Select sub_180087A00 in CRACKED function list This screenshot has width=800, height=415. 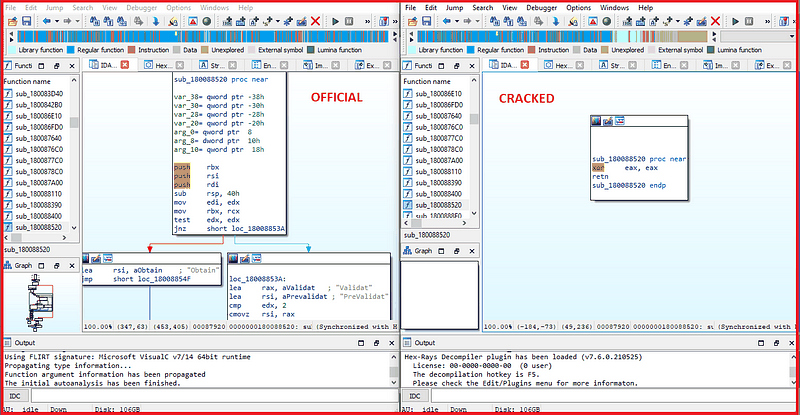pyautogui.click(x=439, y=160)
